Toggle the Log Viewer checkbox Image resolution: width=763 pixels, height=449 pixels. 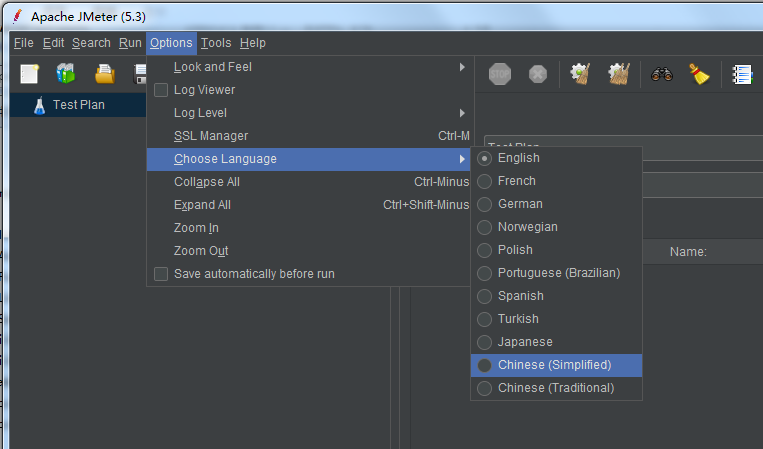coord(161,90)
